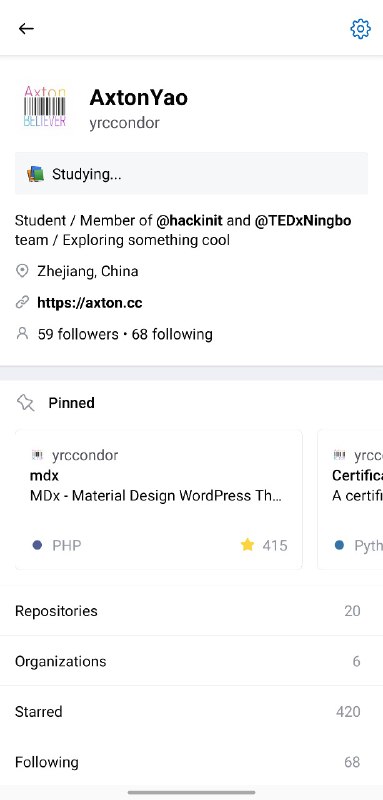Screen dimensions: 383x800
Task: Open the Organizations list row
Action: 191,661
